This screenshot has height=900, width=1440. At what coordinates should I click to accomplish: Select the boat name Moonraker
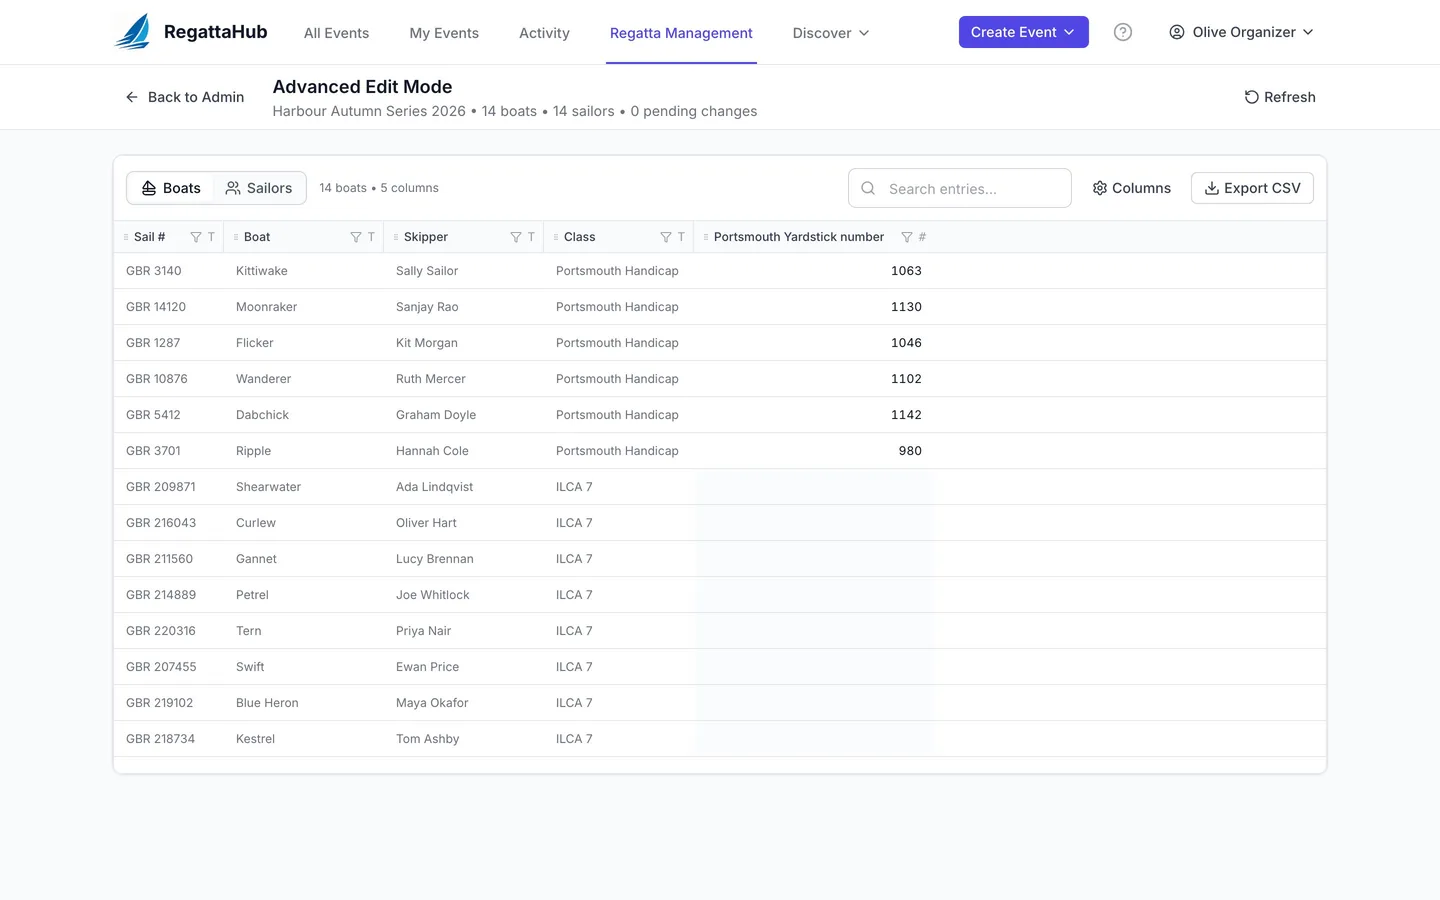coord(266,307)
